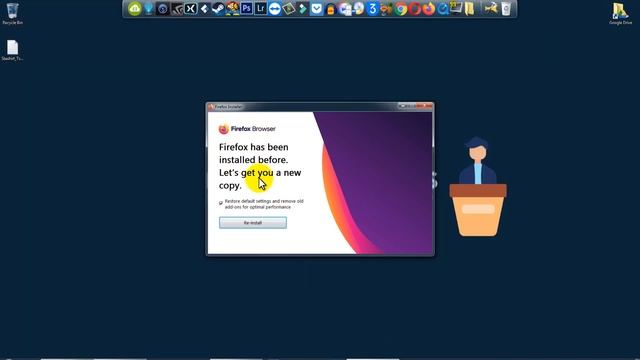
Task: Select the text file on the desktop
Action: pyautogui.click(x=12, y=50)
